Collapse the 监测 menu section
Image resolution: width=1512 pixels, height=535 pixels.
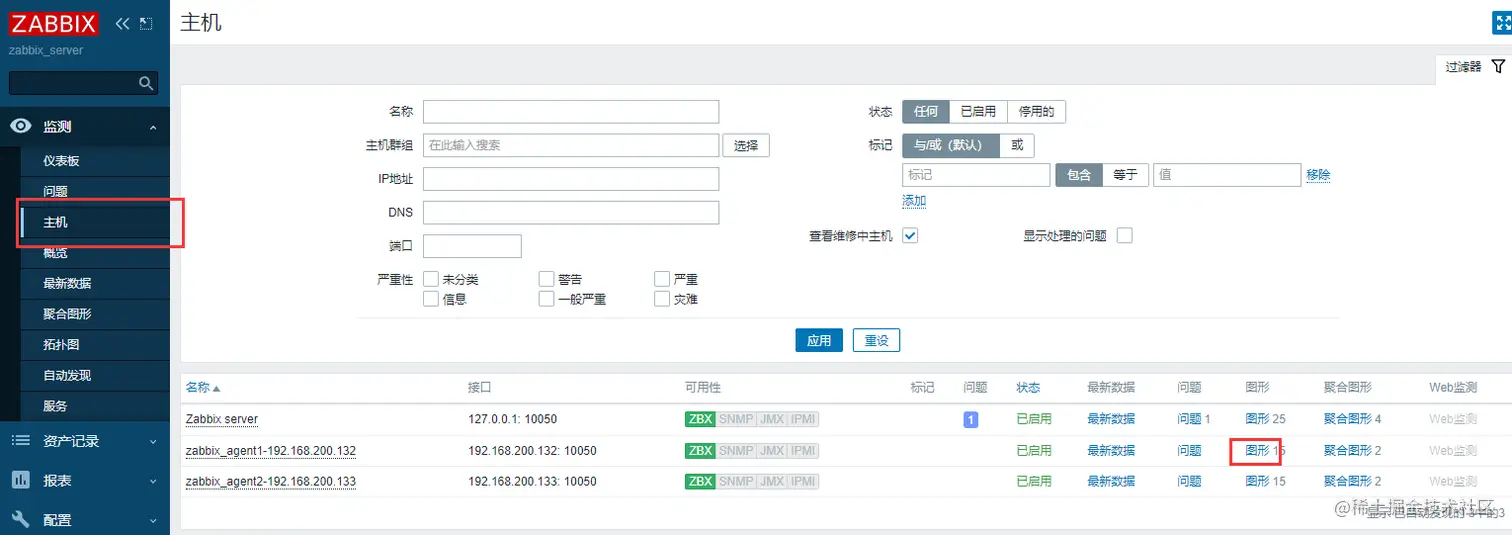coord(153,127)
